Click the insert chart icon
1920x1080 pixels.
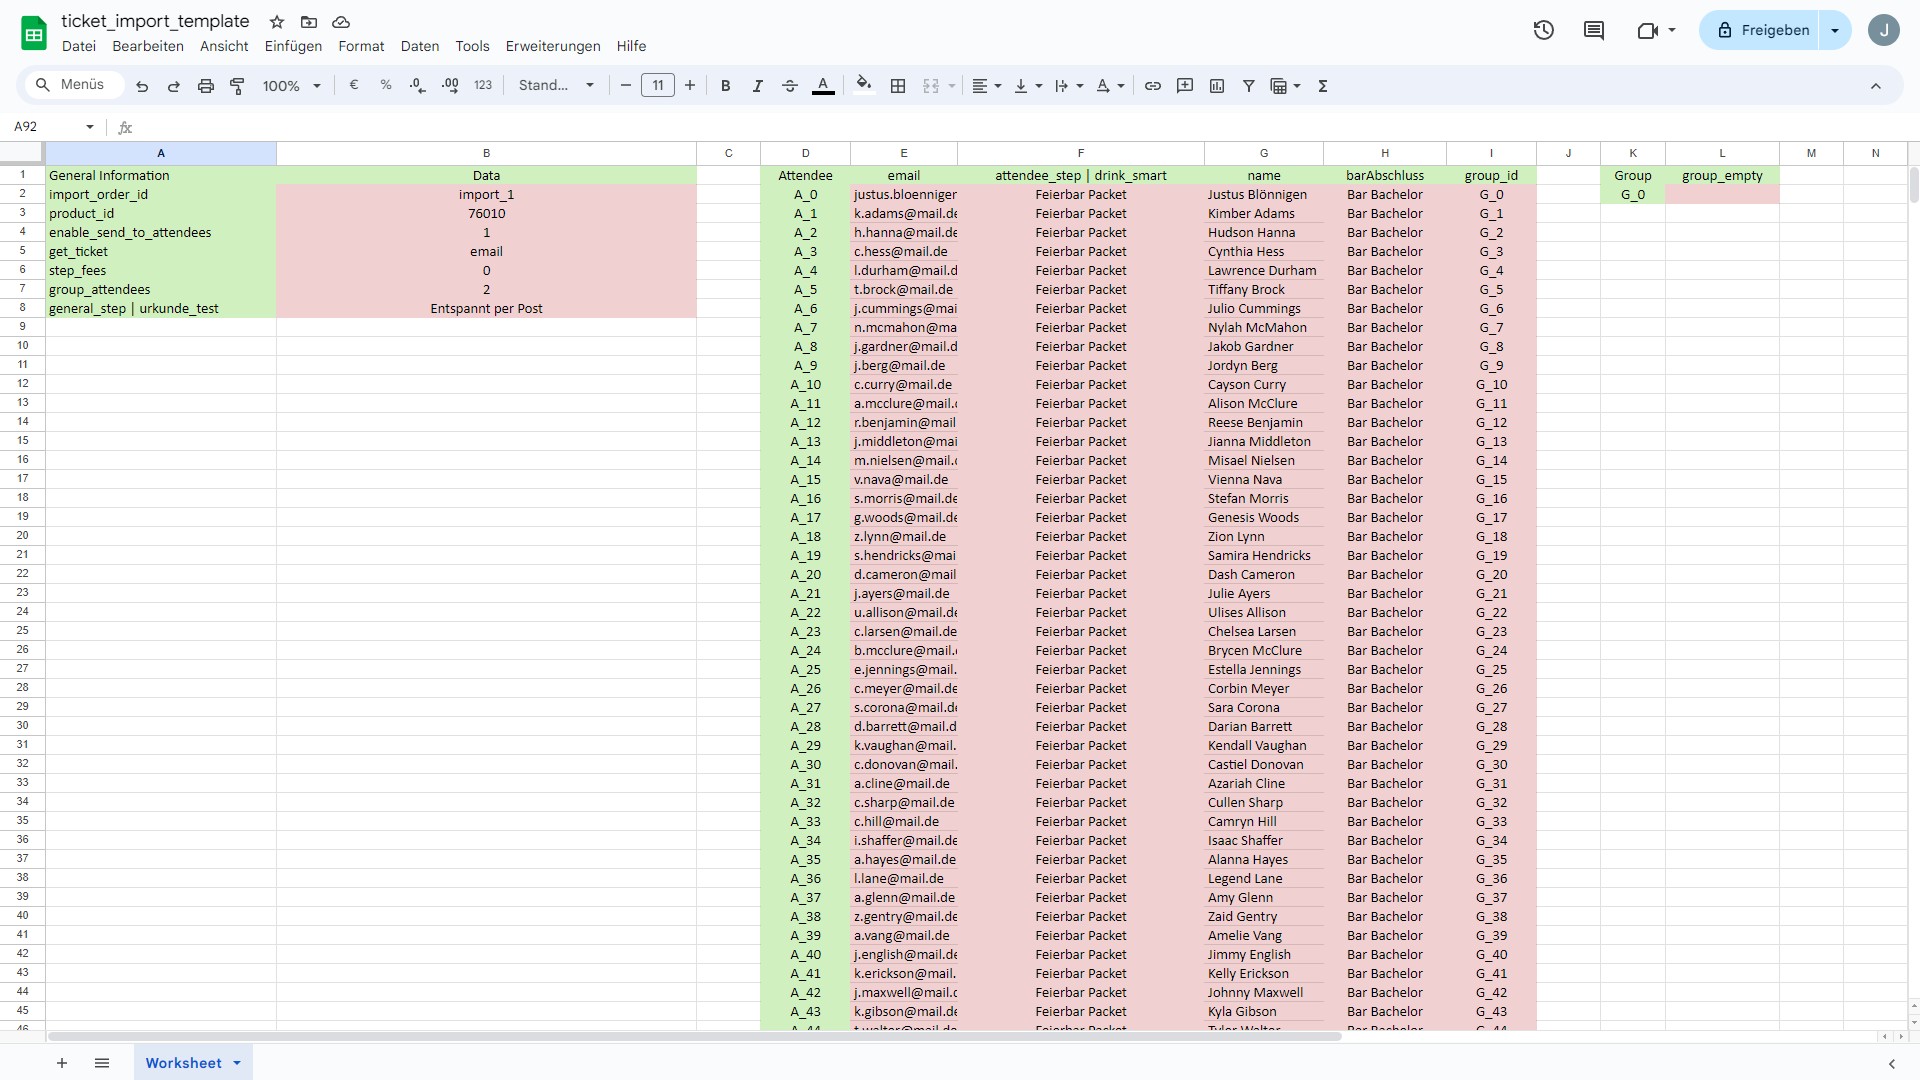pos(1217,87)
